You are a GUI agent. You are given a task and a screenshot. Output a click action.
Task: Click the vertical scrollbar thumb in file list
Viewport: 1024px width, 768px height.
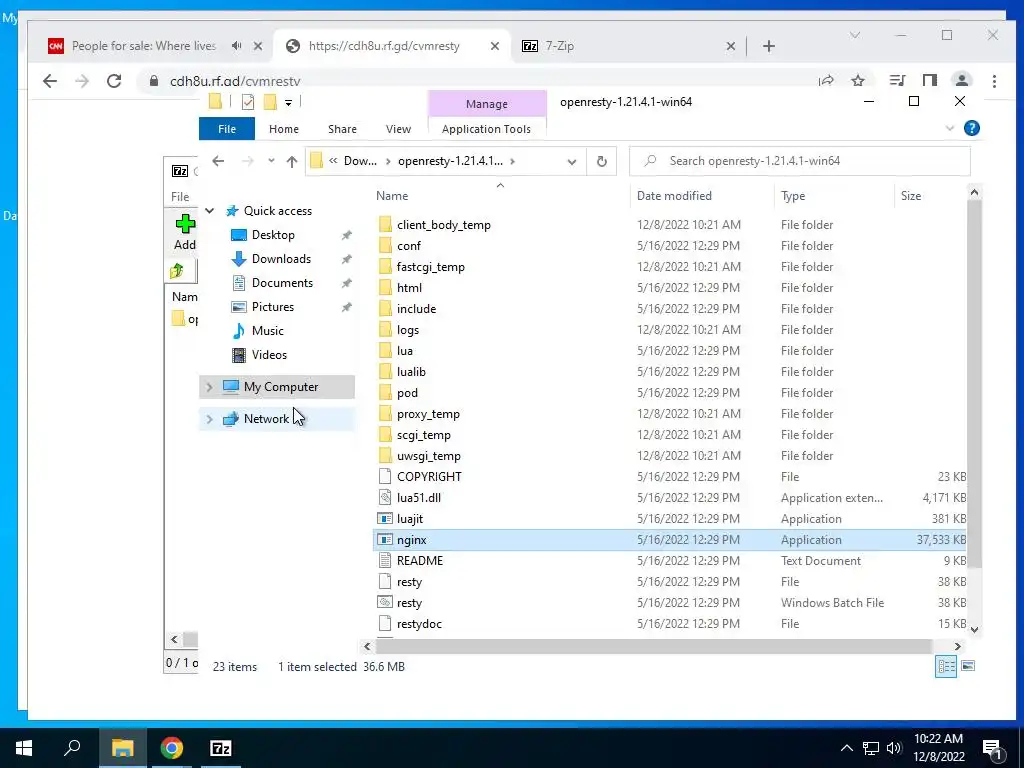tap(974, 384)
